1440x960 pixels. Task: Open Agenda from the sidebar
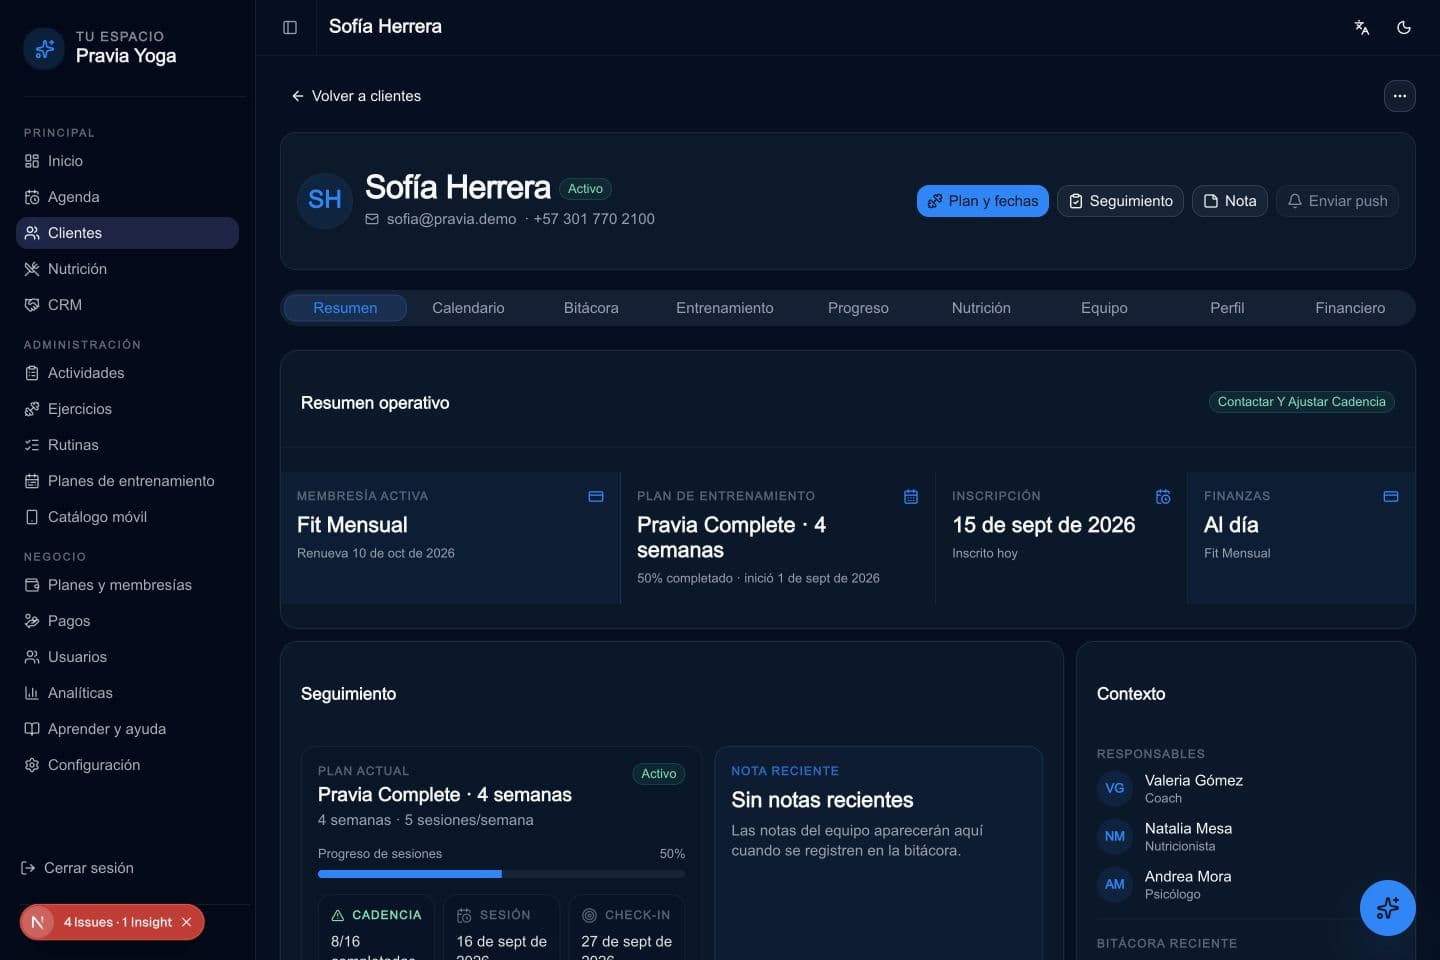pyautogui.click(x=127, y=197)
